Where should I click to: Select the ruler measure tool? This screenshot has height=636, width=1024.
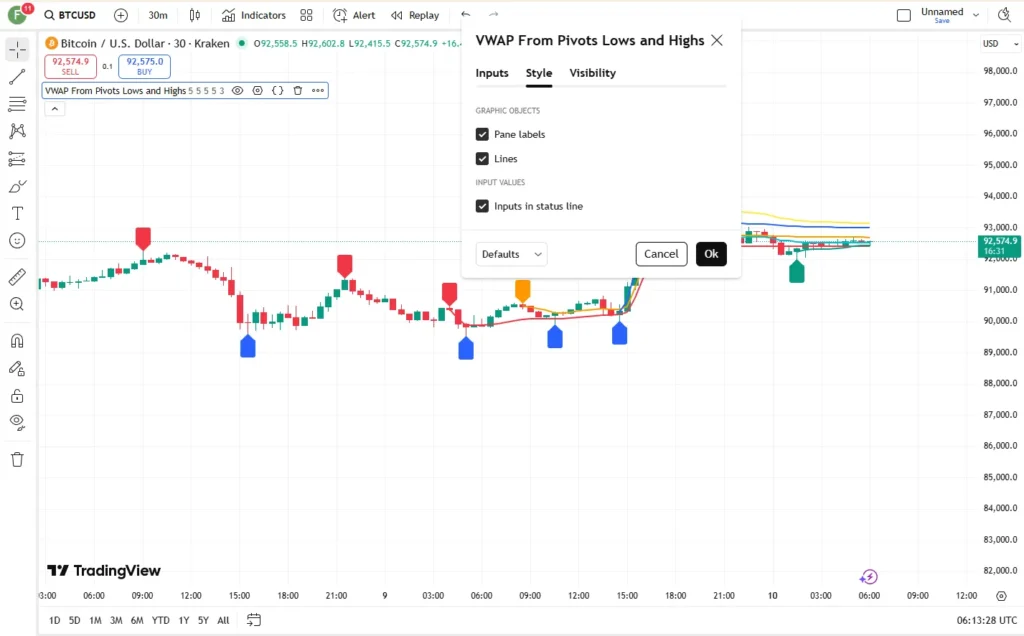[17, 277]
